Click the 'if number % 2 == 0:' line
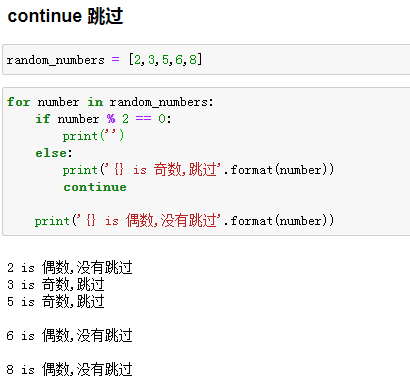Image resolution: width=410 pixels, height=376 pixels. 104,119
